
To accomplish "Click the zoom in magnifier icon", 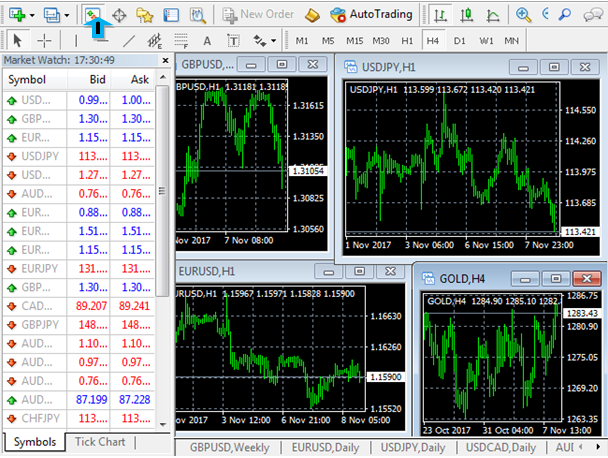I will pyautogui.click(x=523, y=15).
